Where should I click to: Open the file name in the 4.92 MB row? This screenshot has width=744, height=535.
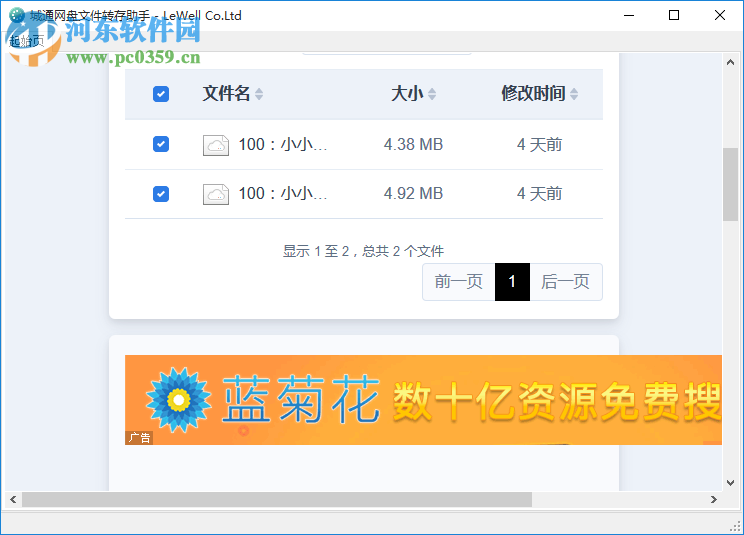point(283,194)
